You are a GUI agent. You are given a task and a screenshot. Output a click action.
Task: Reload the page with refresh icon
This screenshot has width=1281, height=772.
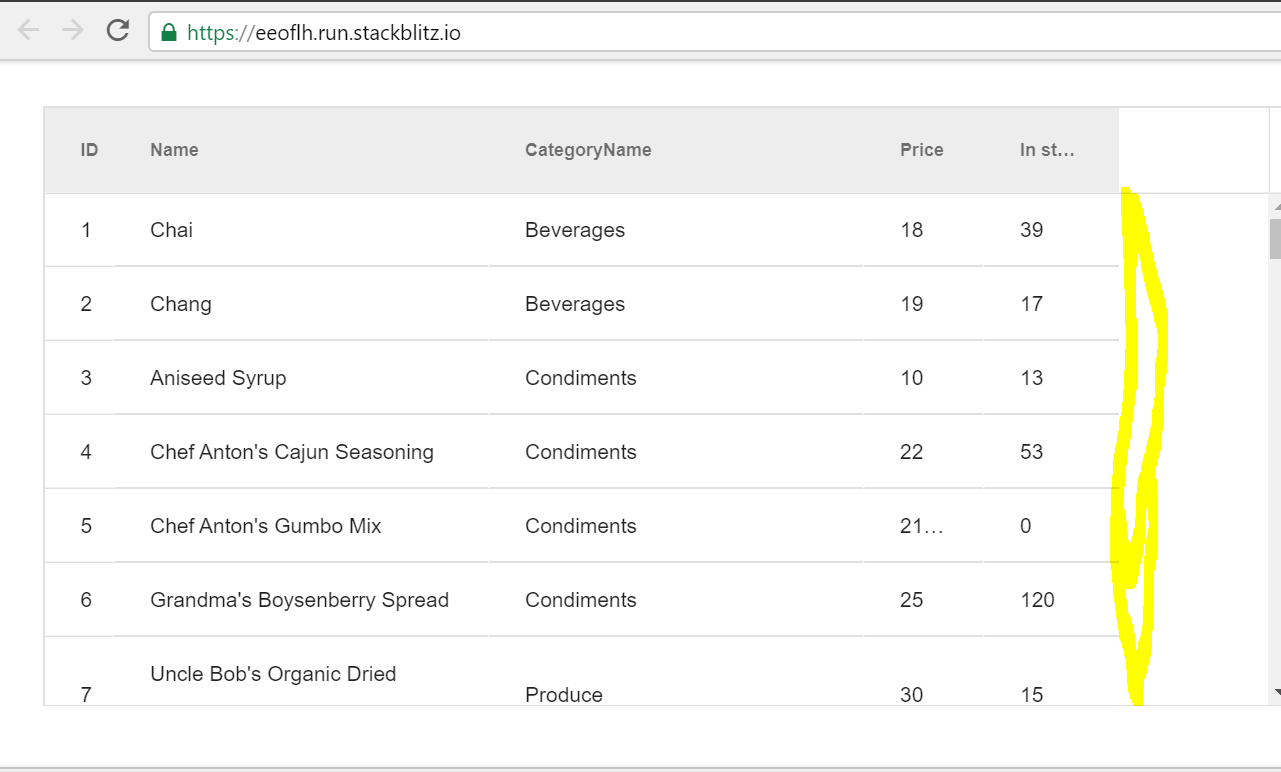tap(118, 31)
